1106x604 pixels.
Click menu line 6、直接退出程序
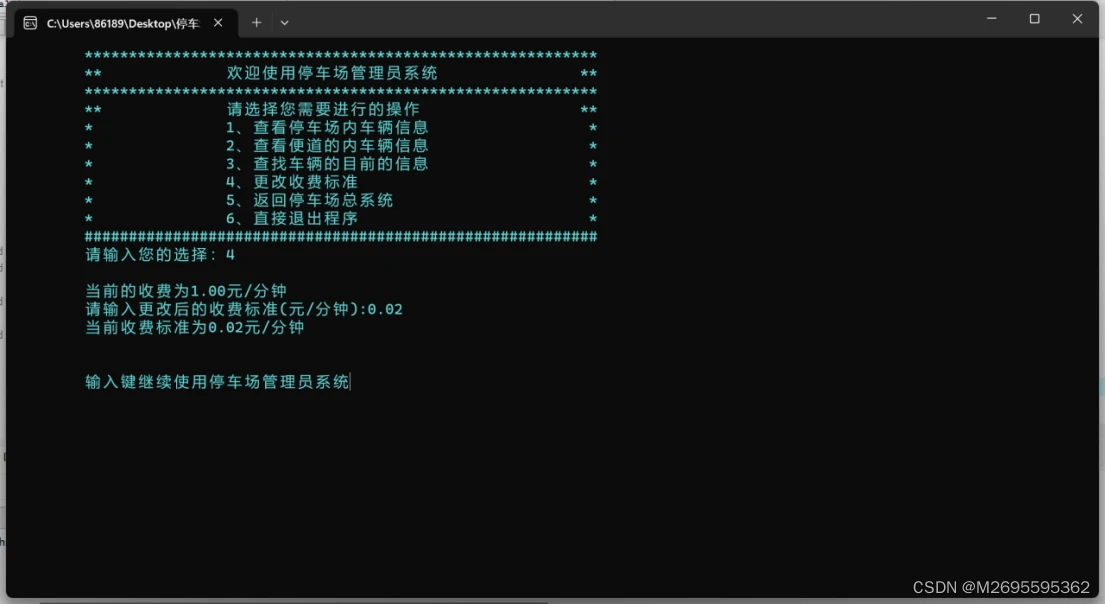(292, 219)
